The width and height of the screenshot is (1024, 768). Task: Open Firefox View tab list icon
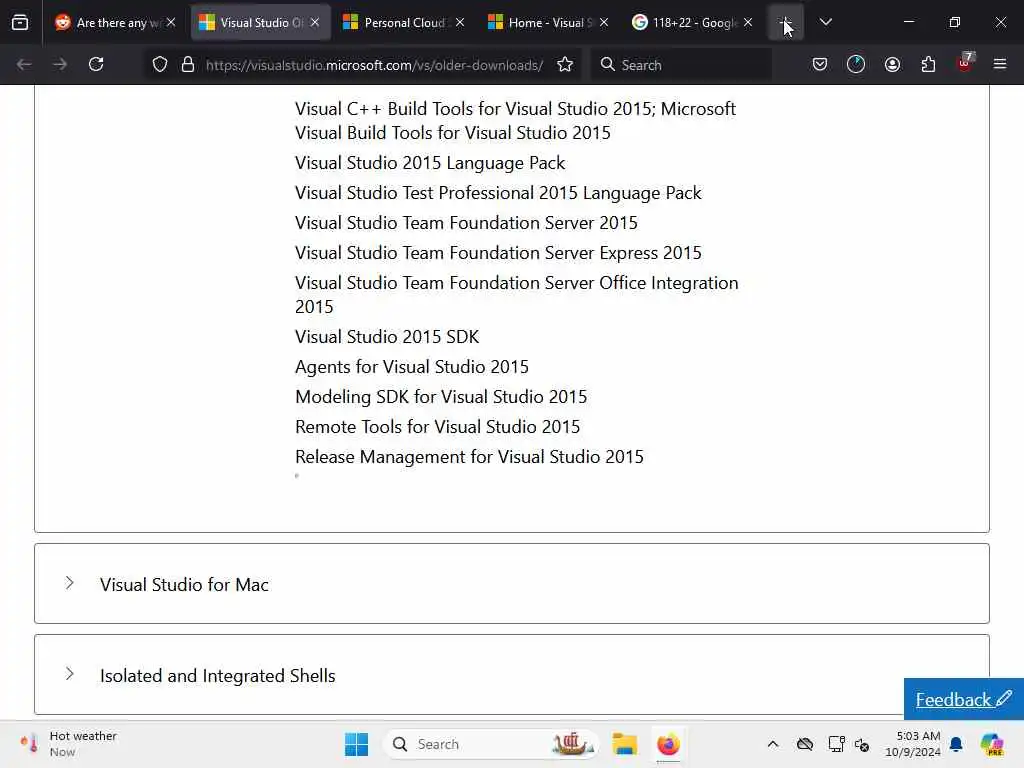point(20,22)
